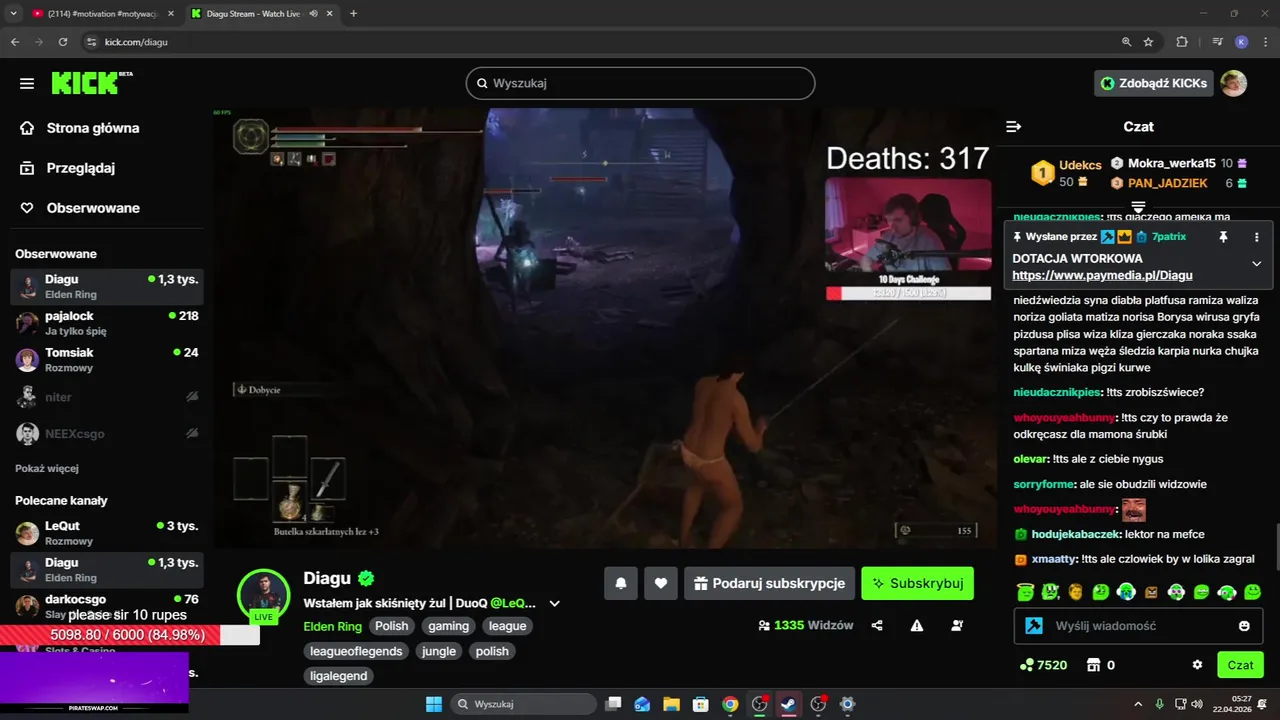Click Podaruj subskrypcje button
1280x720 pixels.
[769, 583]
